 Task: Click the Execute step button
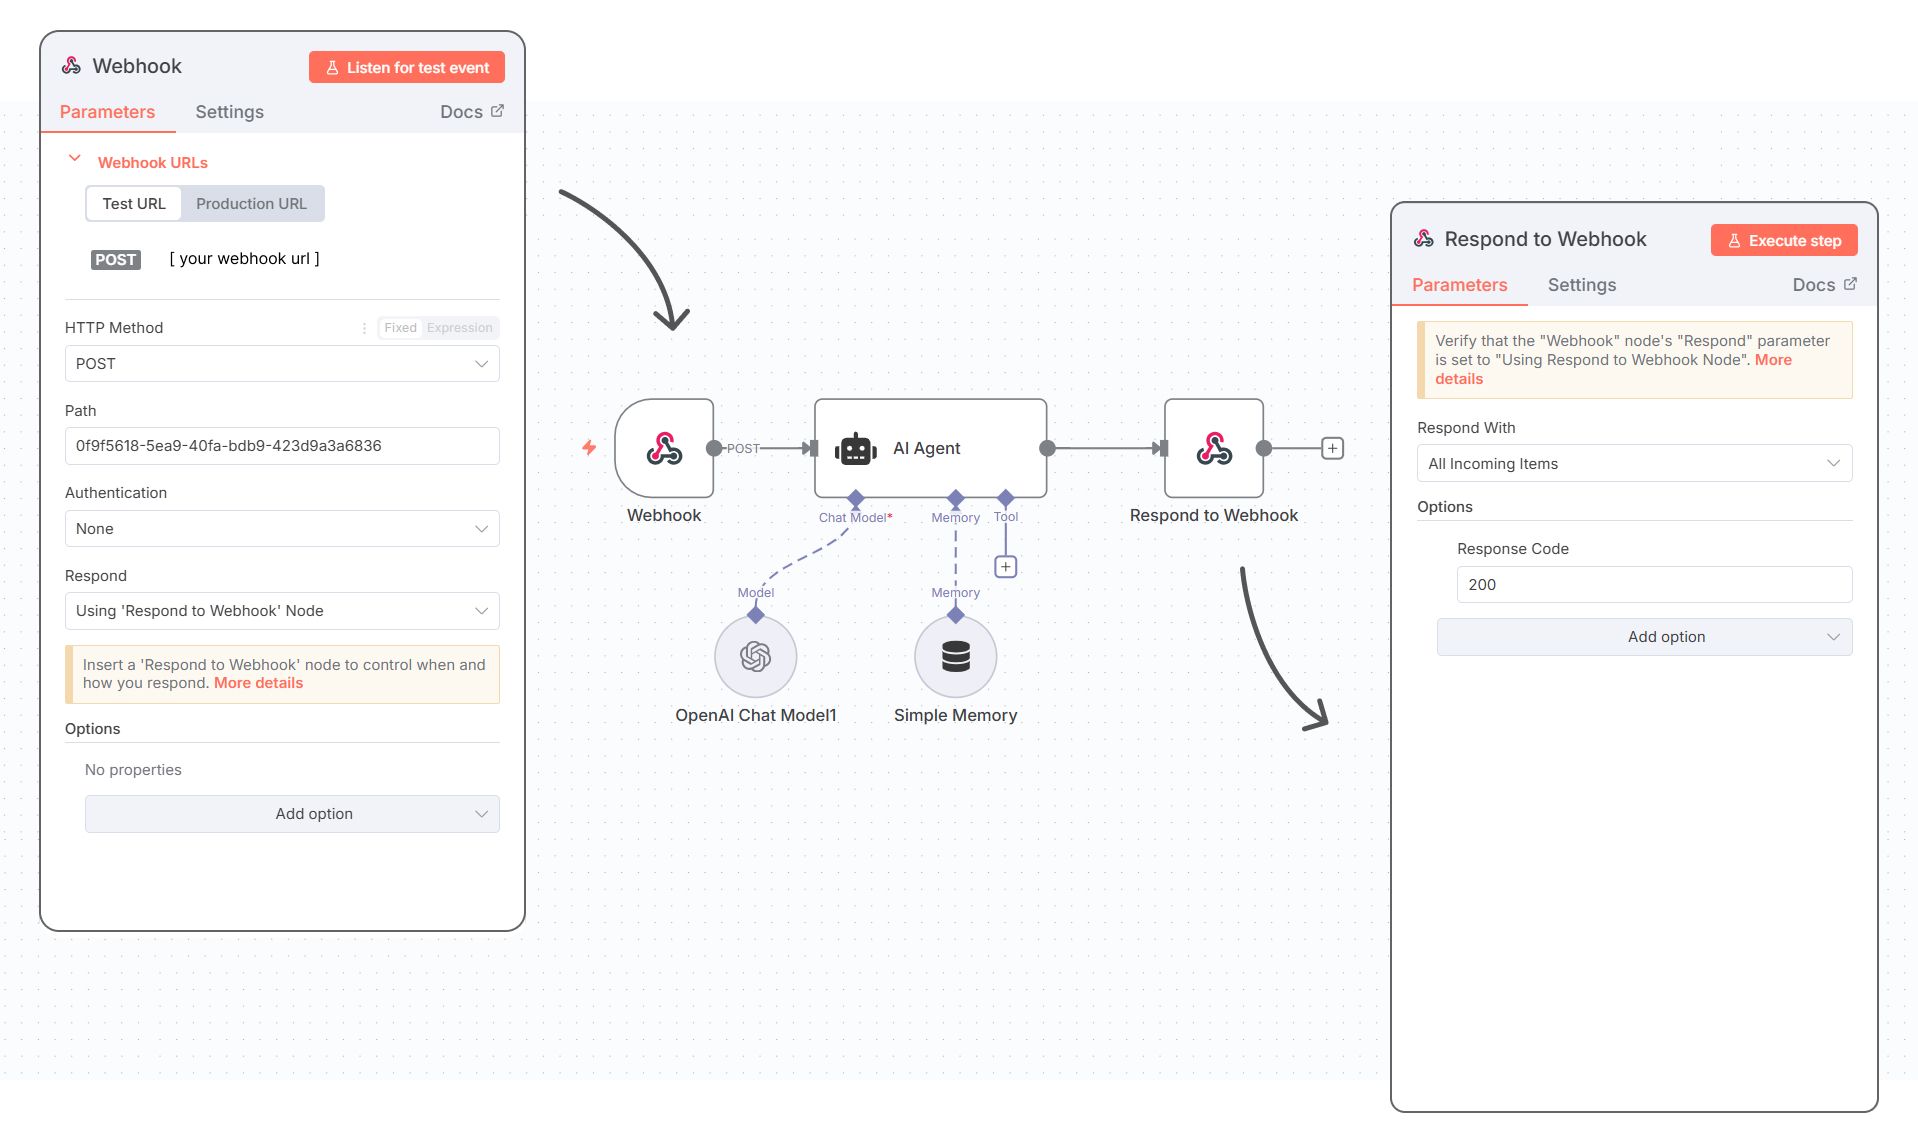pyautogui.click(x=1783, y=241)
